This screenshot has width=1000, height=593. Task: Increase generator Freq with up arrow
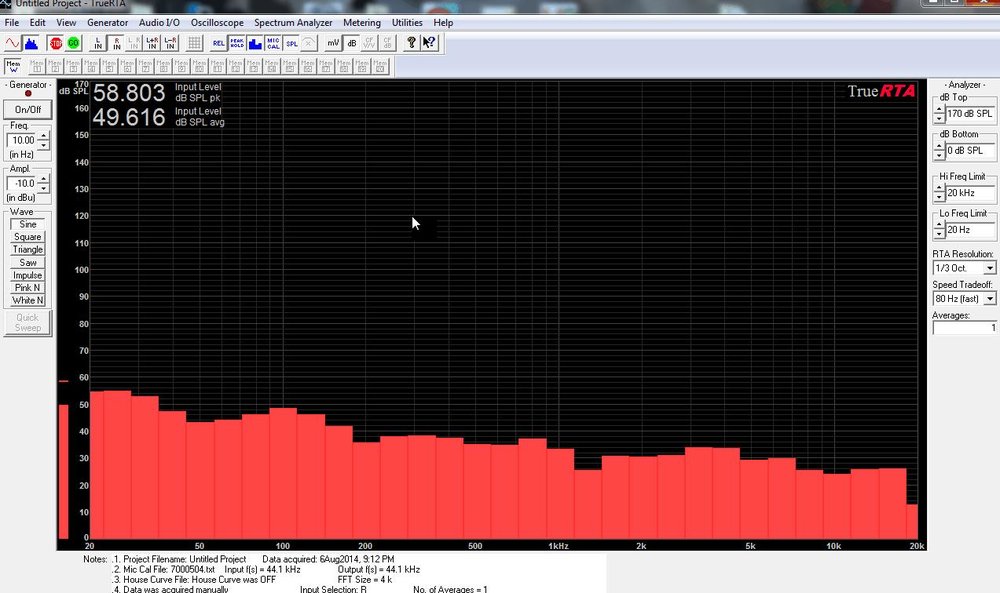click(43, 136)
